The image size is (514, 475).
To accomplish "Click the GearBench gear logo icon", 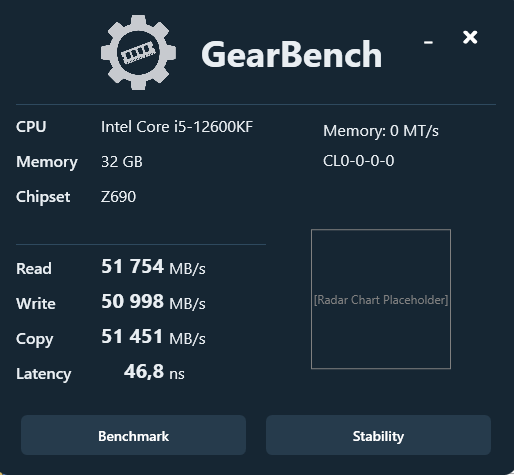I will [138, 52].
